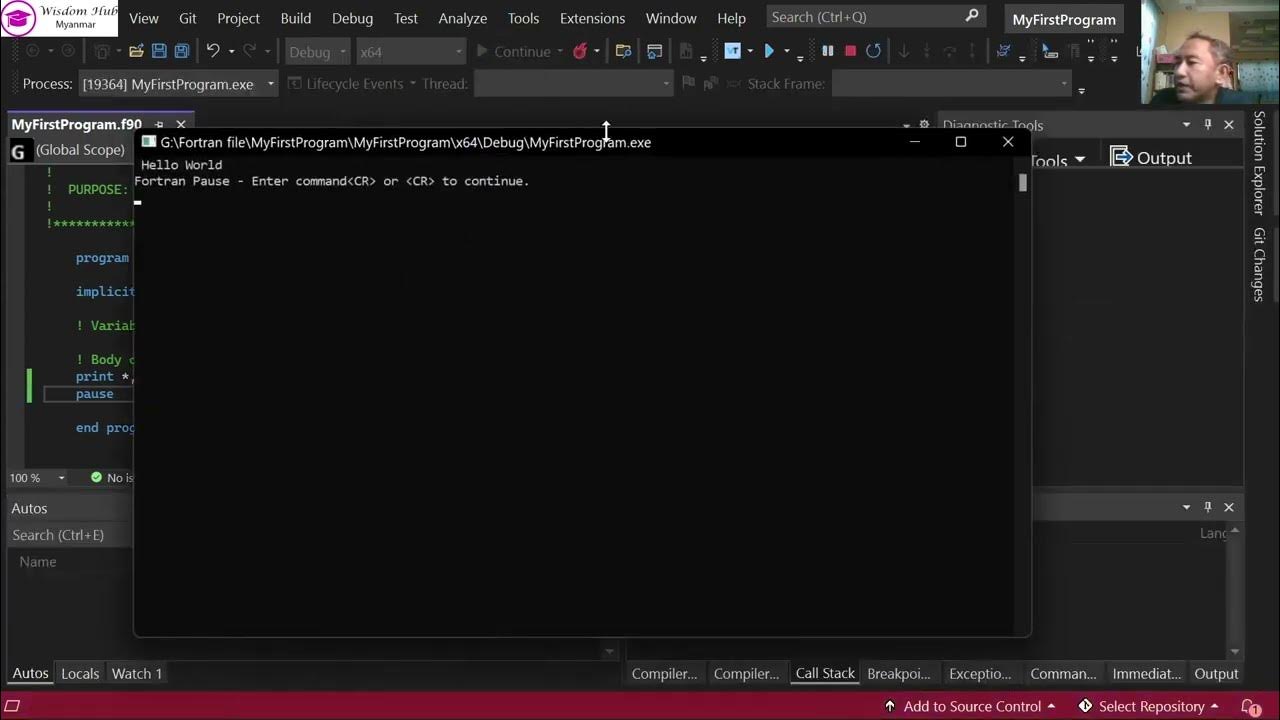Click the red Stop Debugging icon
This screenshot has width=1280, height=720.
(x=850, y=51)
